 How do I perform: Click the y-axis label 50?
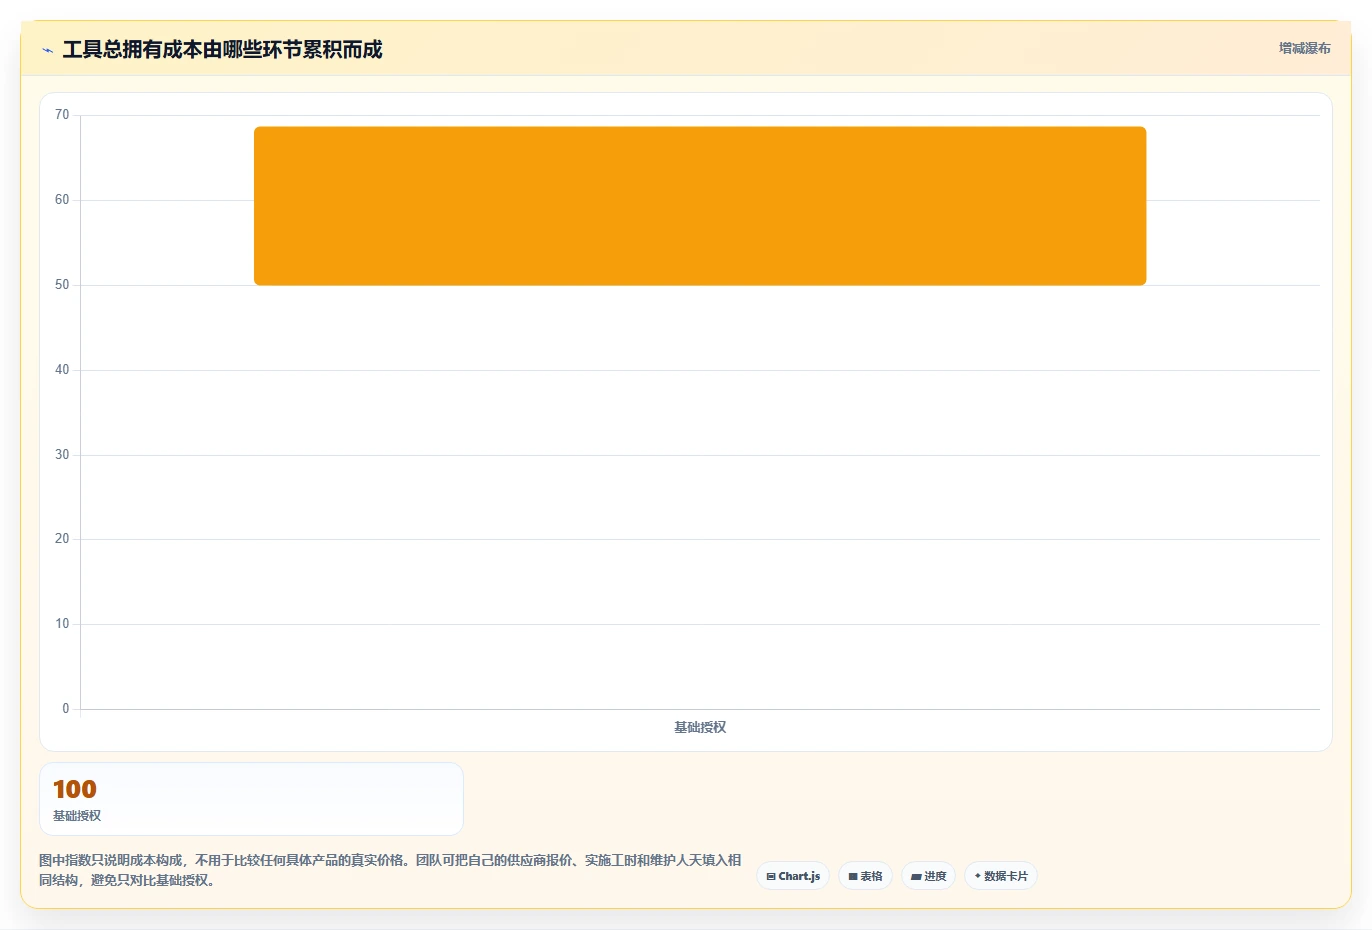(x=62, y=285)
